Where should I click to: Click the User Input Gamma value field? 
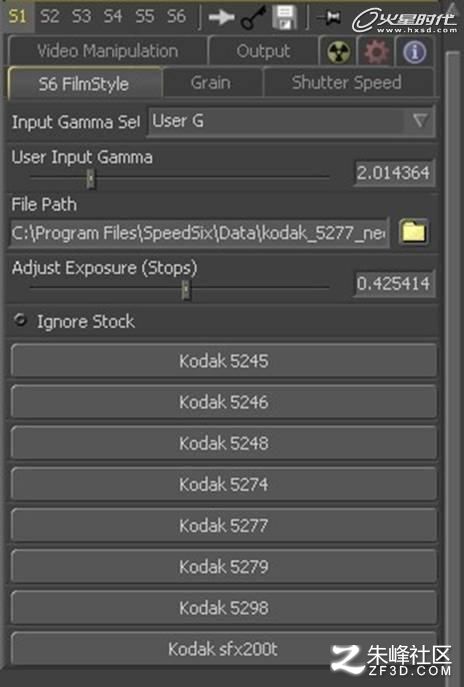tap(393, 173)
